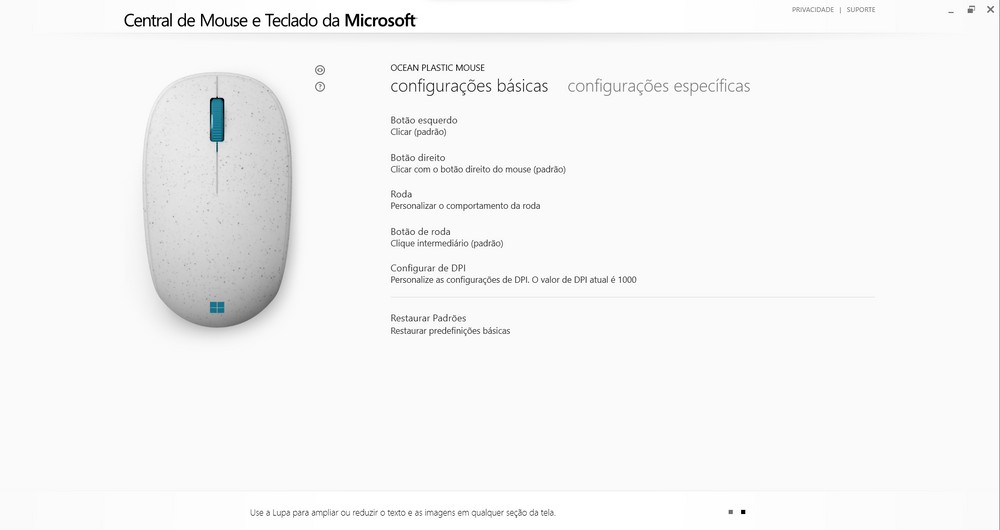1000x530 pixels.
Task: Open Configurar de DPI settings
Action: pos(513,274)
